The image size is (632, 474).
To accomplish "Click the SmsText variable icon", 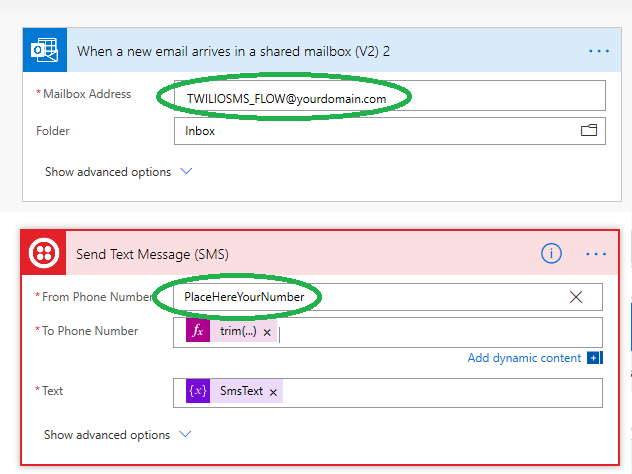I will pyautogui.click(x=198, y=391).
